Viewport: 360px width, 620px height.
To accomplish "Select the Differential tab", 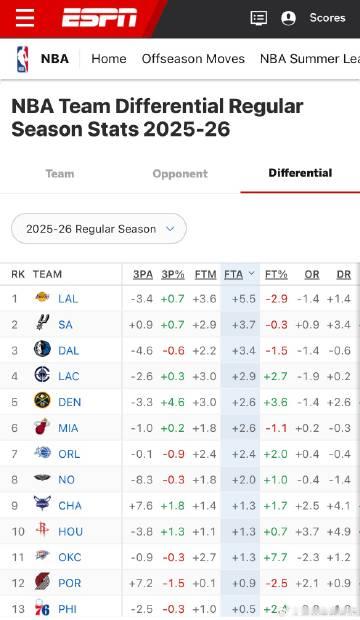I will point(300,173).
